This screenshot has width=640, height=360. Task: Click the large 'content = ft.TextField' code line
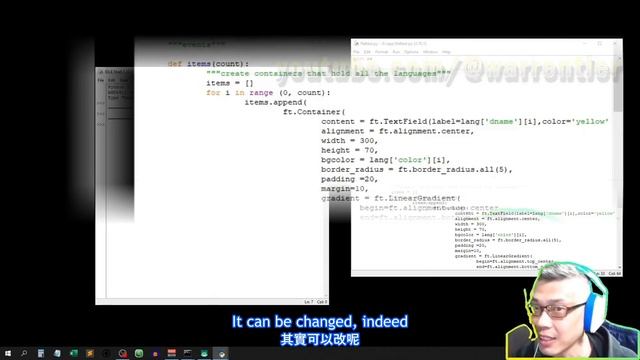click(x=465, y=122)
